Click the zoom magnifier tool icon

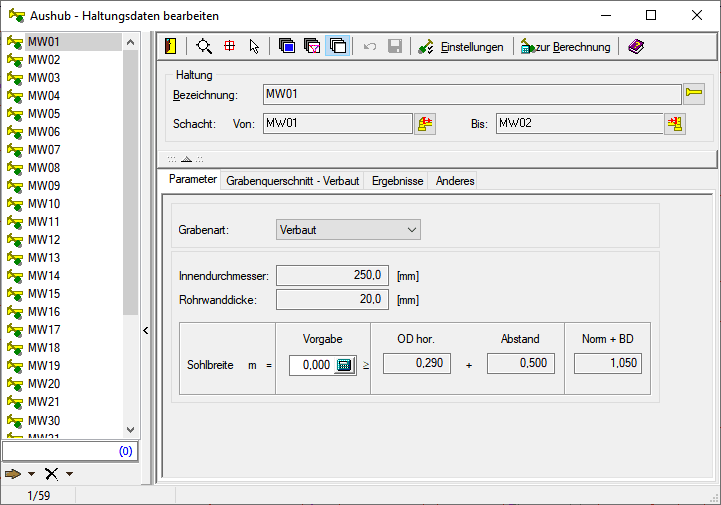(x=204, y=46)
